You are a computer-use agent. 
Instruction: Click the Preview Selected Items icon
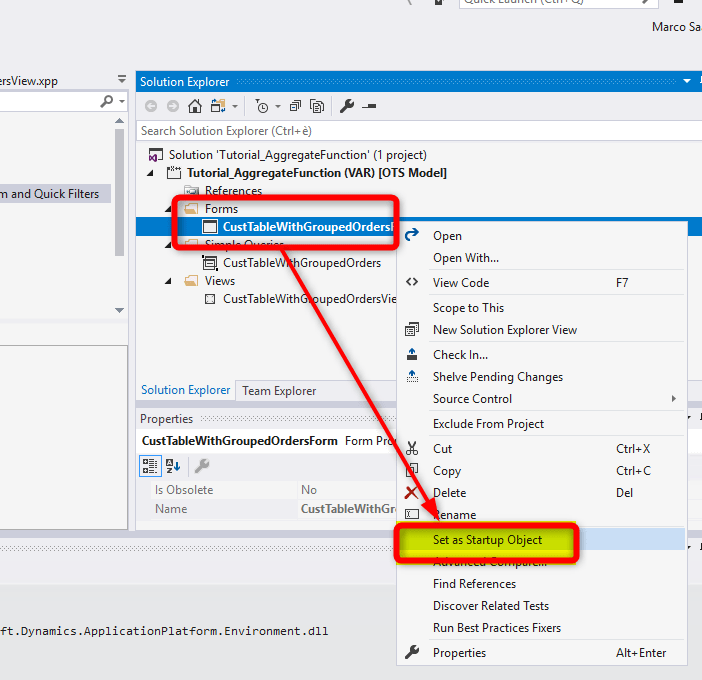[369, 106]
